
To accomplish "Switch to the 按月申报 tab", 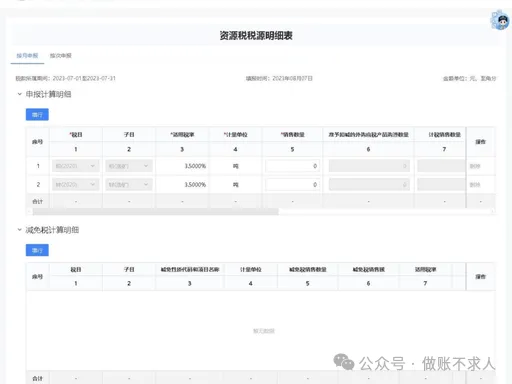I will 27,56.
